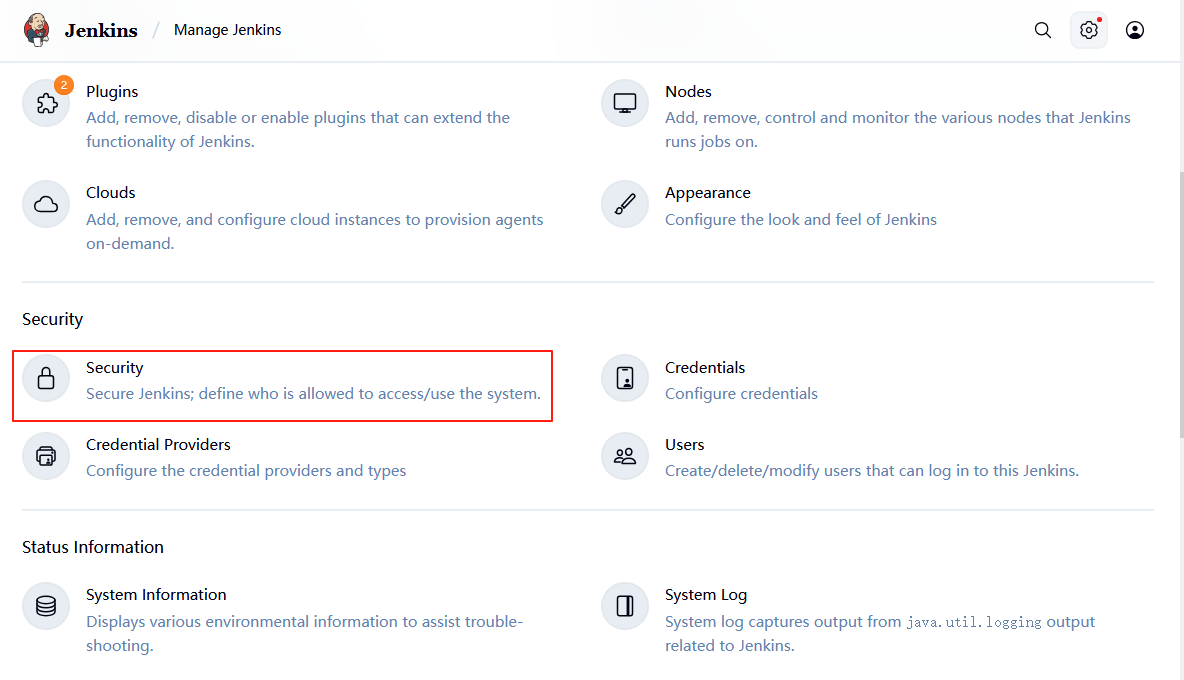Click the Credential Providers icon
This screenshot has width=1184, height=680.
click(x=46, y=456)
